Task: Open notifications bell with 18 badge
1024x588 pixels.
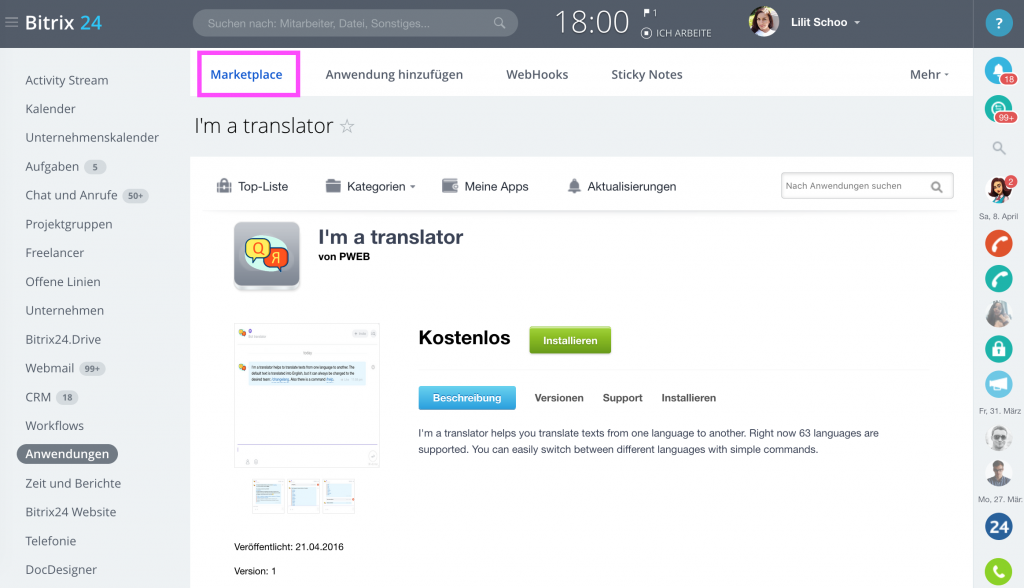Action: (999, 71)
